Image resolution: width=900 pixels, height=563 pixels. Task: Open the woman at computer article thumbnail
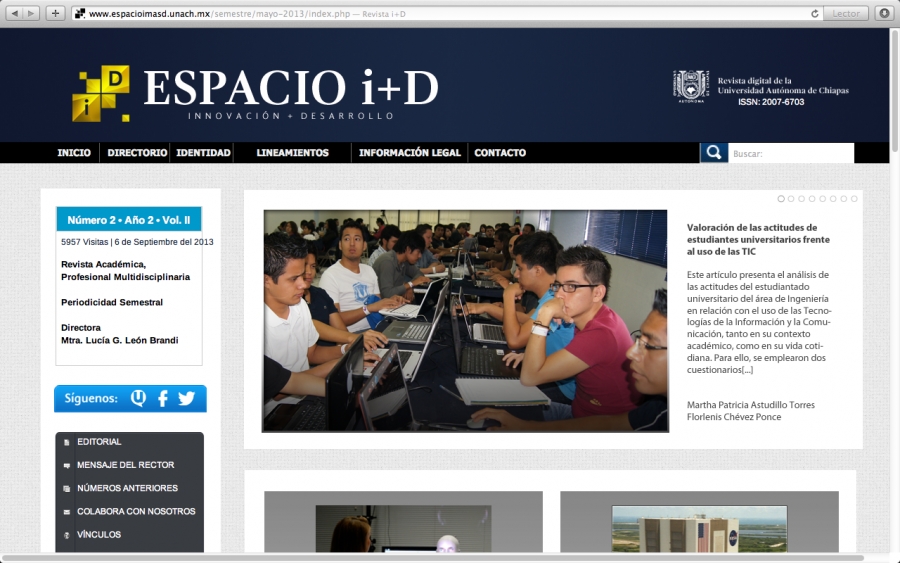[x=404, y=529]
